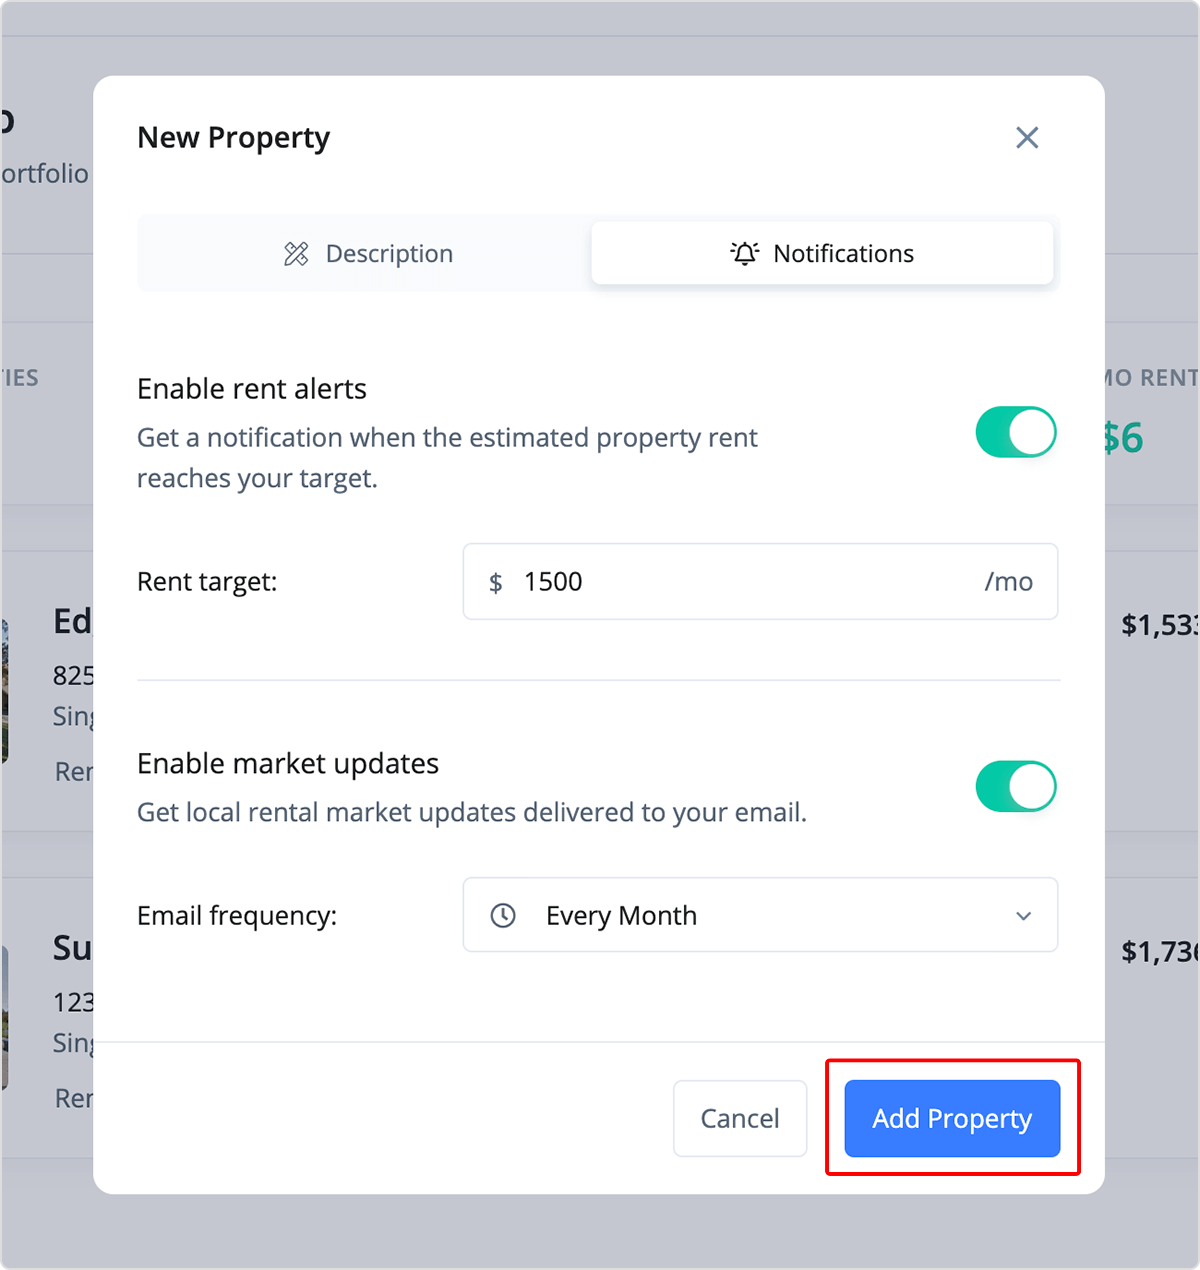Click the New Property dialog title
Screen dimensions: 1200x1270
(x=233, y=138)
